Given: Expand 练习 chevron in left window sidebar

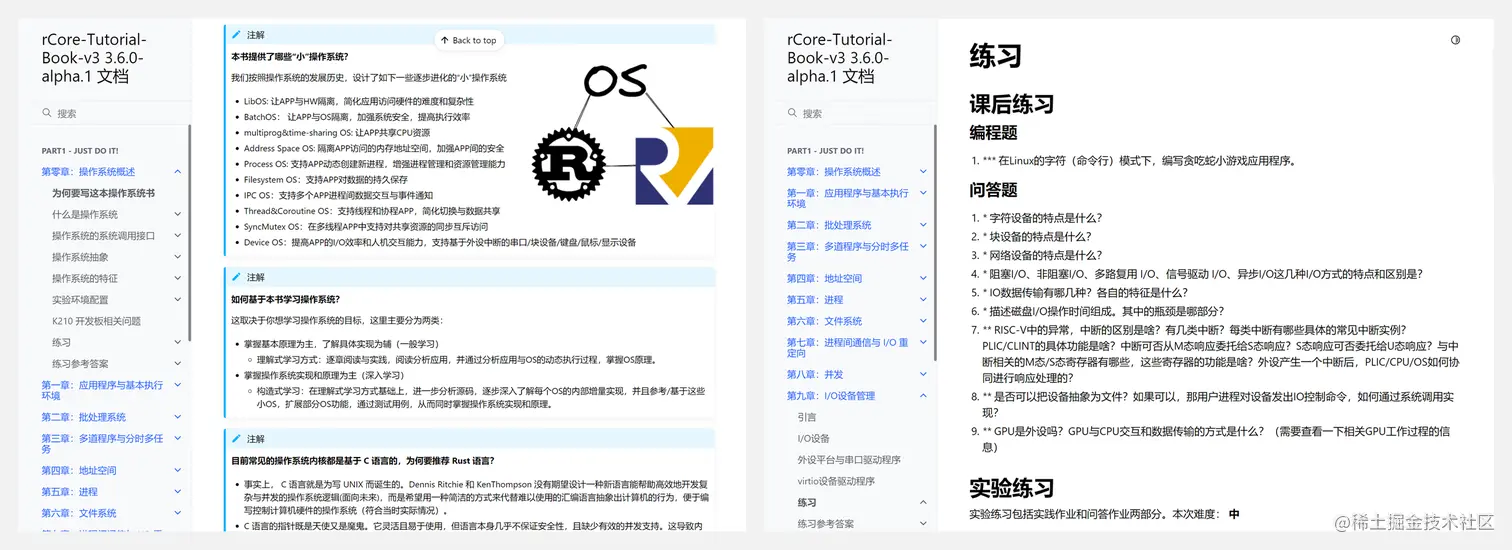Looking at the screenshot, I should [x=178, y=343].
